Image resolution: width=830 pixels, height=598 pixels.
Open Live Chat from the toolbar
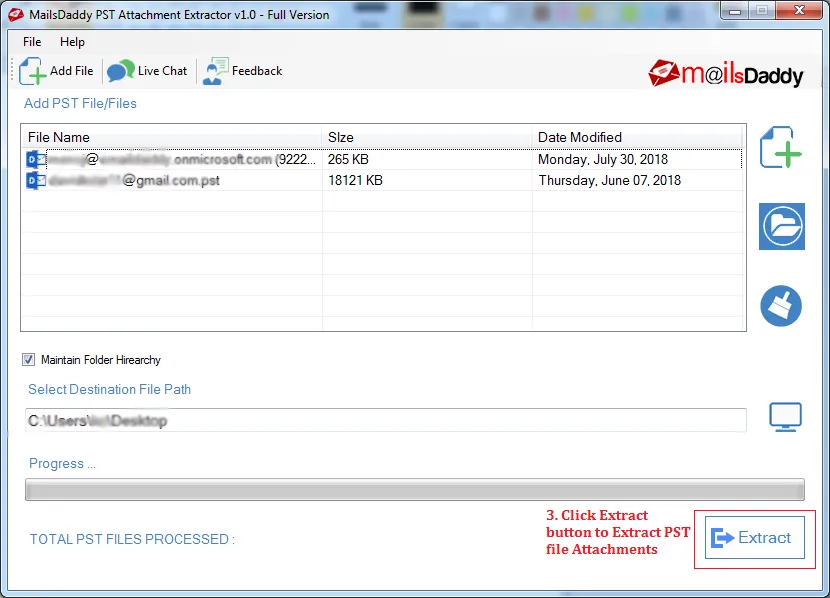tap(148, 70)
